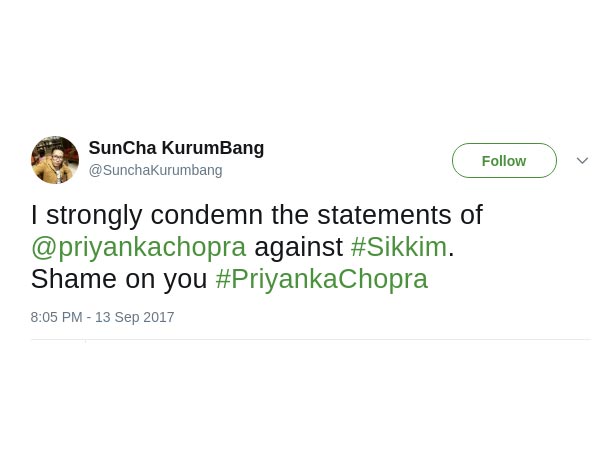600x450 pixels.
Task: Select the #Sikkim hashtag
Action: (x=399, y=247)
